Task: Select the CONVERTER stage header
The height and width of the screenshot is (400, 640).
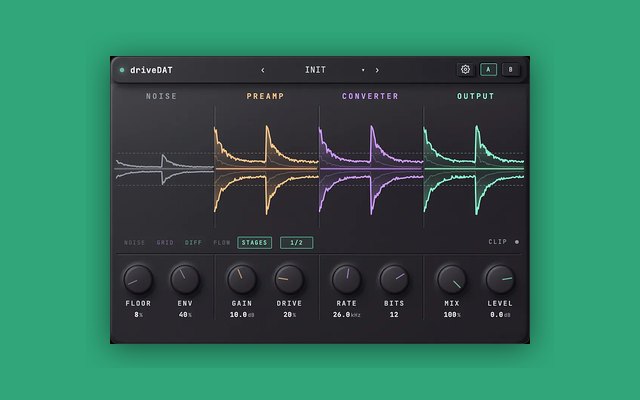Action: (x=370, y=96)
